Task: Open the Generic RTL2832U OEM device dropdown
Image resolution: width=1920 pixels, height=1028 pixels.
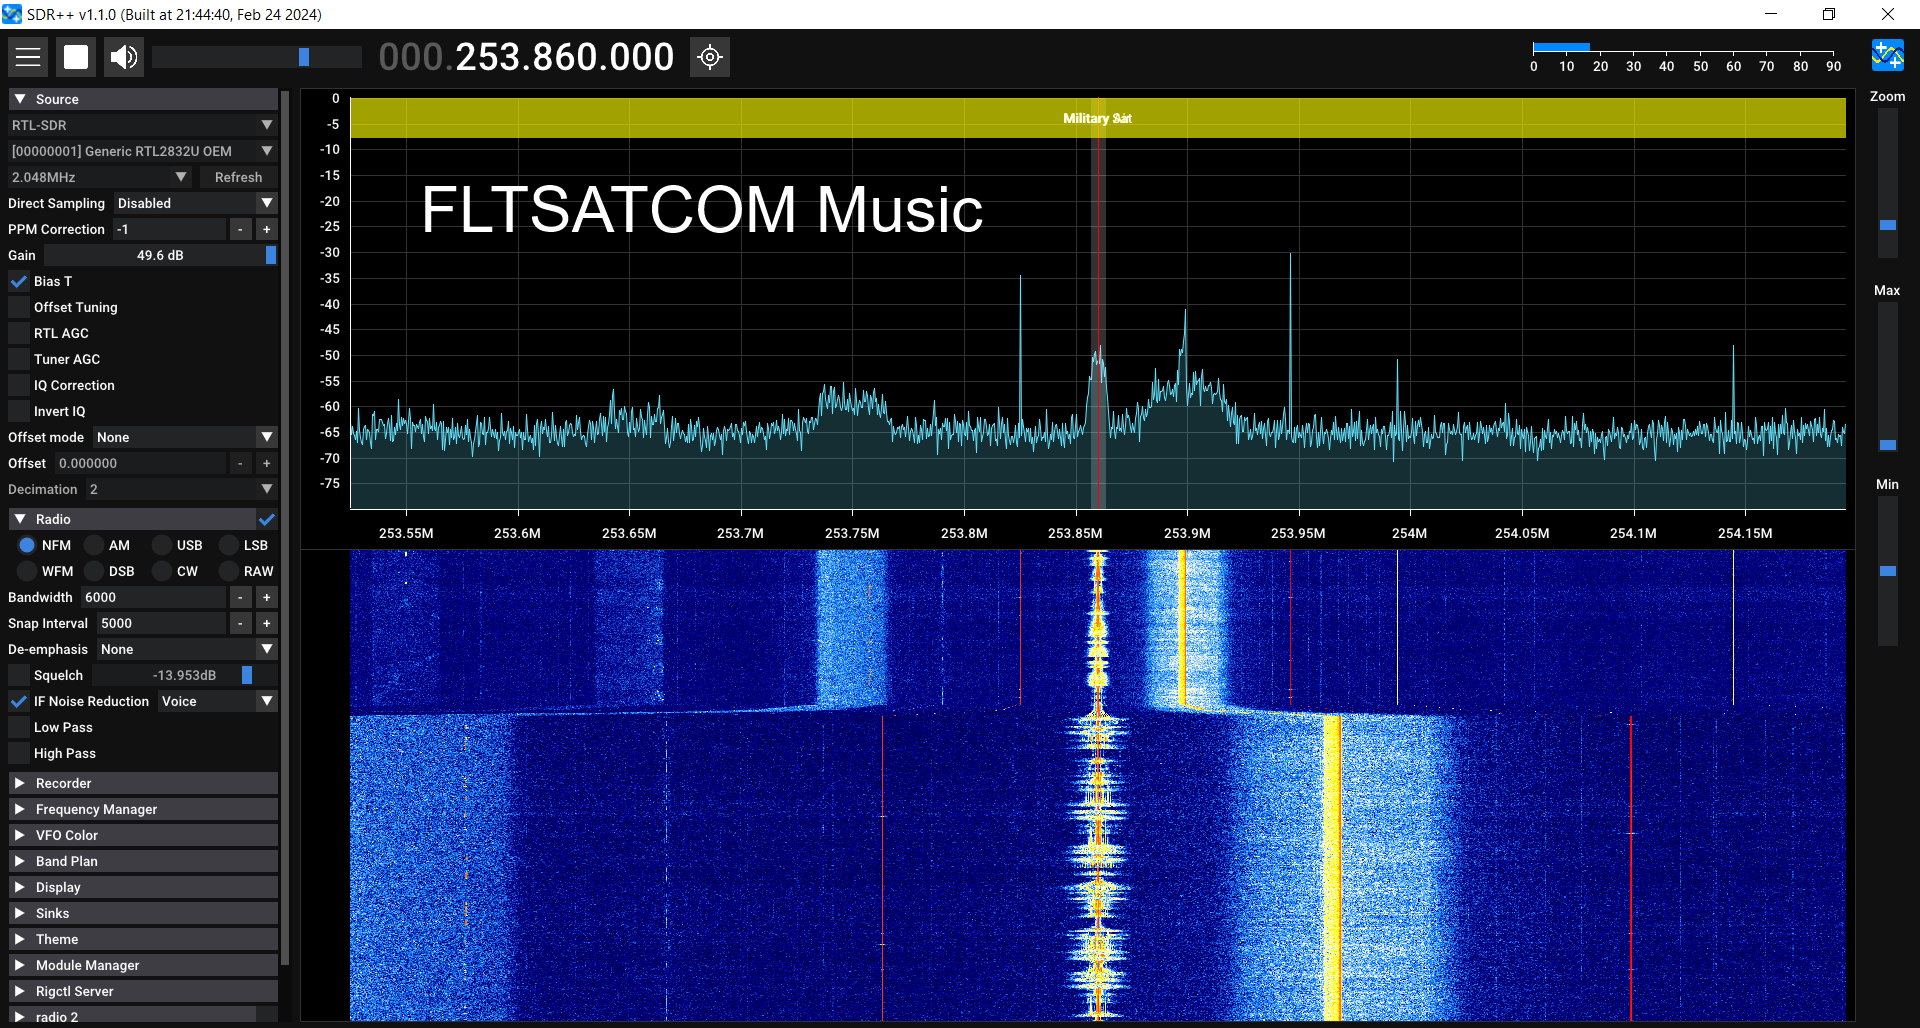Action: point(142,151)
